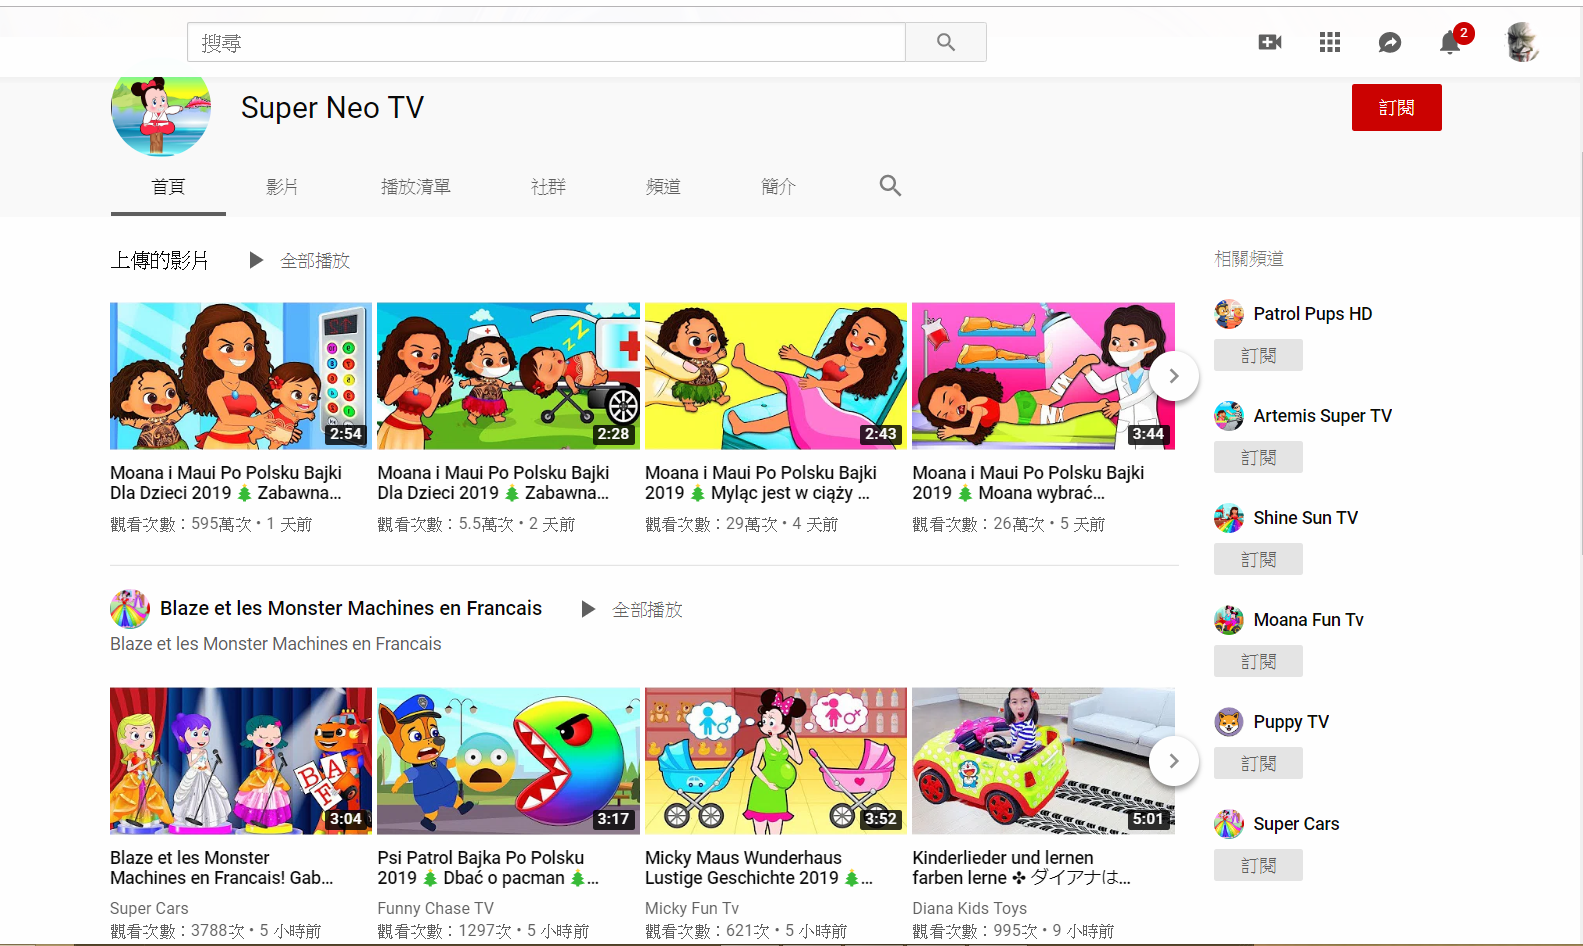Subscribe to Patrol Pups HD
The height and width of the screenshot is (946, 1583).
pyautogui.click(x=1258, y=355)
